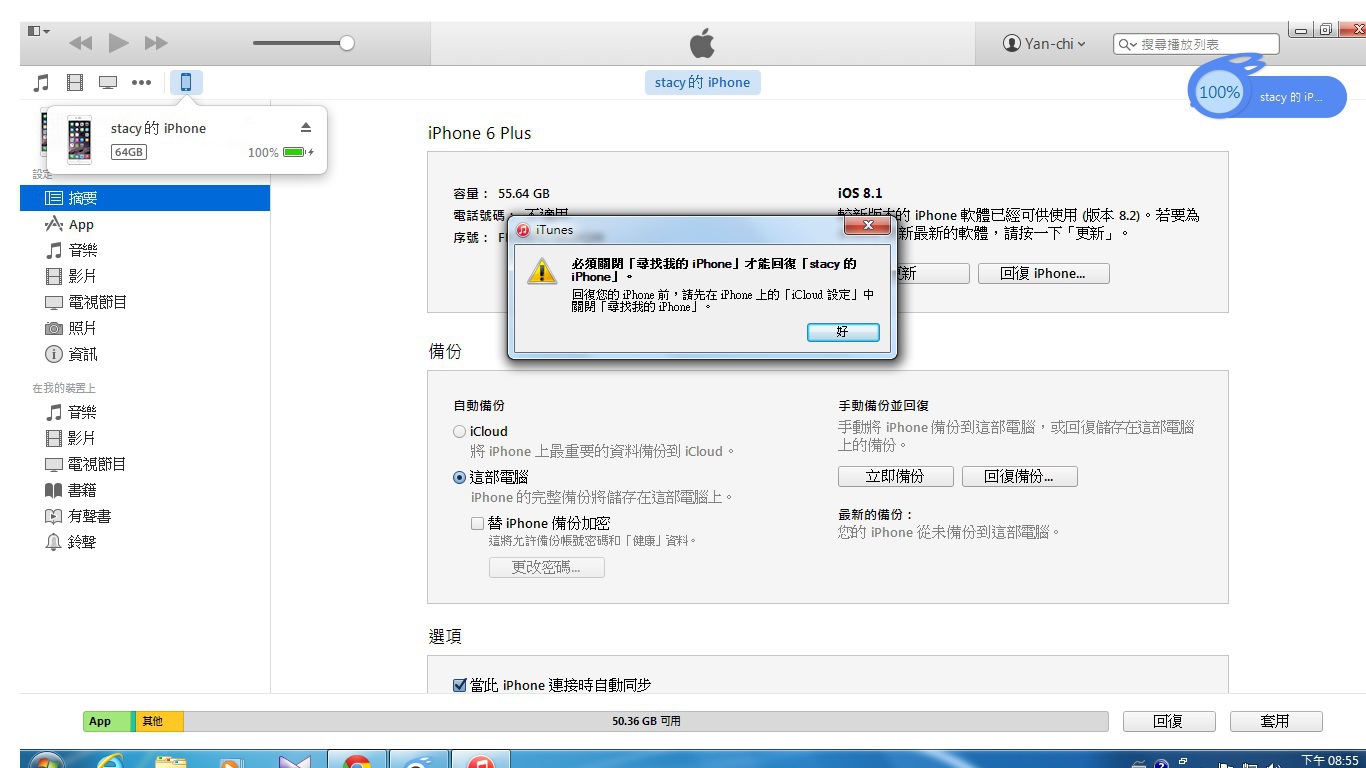Viewport: 1366px width, 768px height.
Task: Click the iPhone 6 Plus heading
Action: click(479, 133)
